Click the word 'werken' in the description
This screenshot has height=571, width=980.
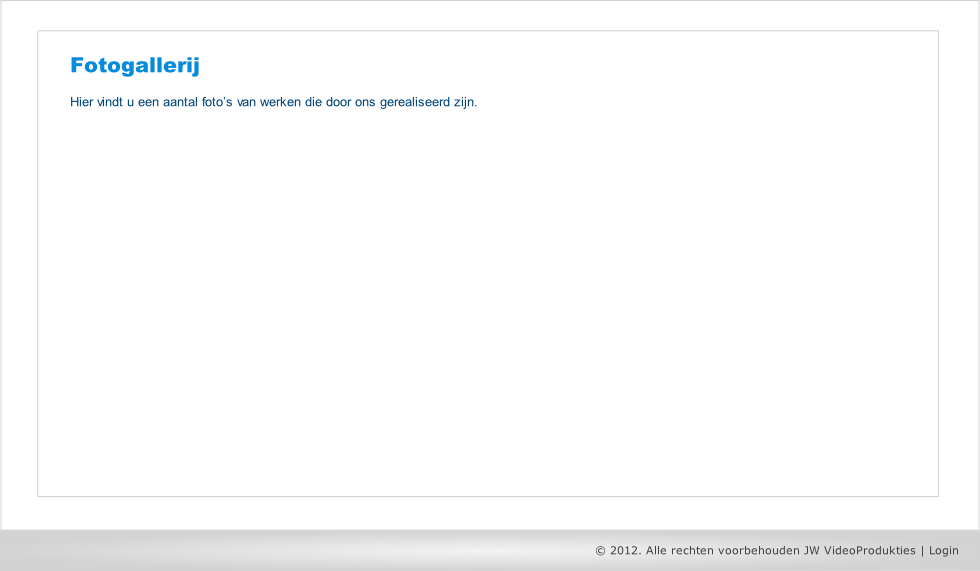(280, 102)
